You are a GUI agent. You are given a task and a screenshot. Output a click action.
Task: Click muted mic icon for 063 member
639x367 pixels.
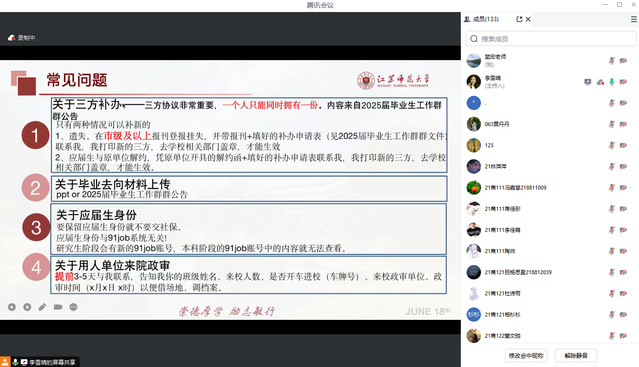[612, 124]
